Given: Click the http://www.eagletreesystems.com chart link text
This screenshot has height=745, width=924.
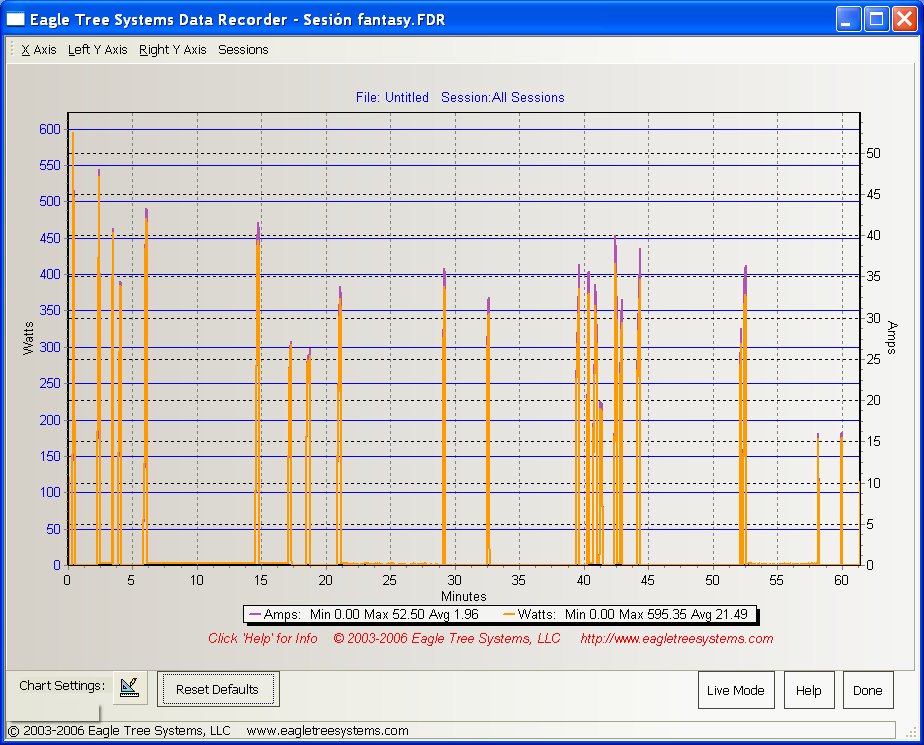Looking at the screenshot, I should tap(676, 639).
